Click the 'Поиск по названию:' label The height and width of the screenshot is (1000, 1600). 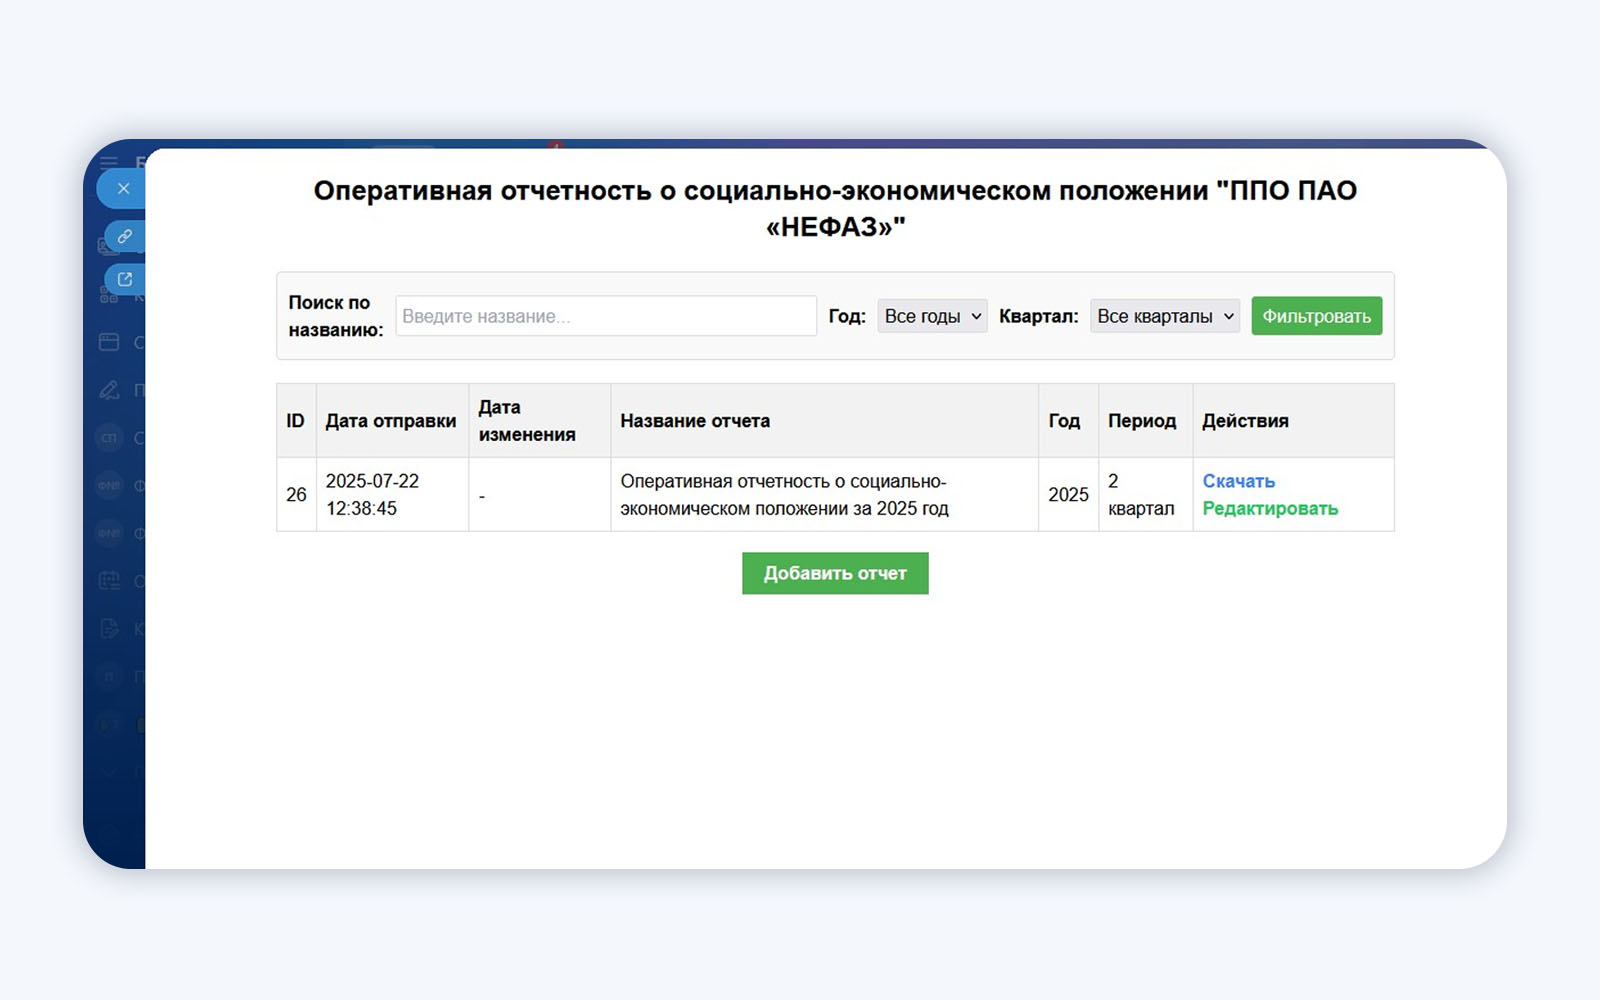pyautogui.click(x=336, y=316)
